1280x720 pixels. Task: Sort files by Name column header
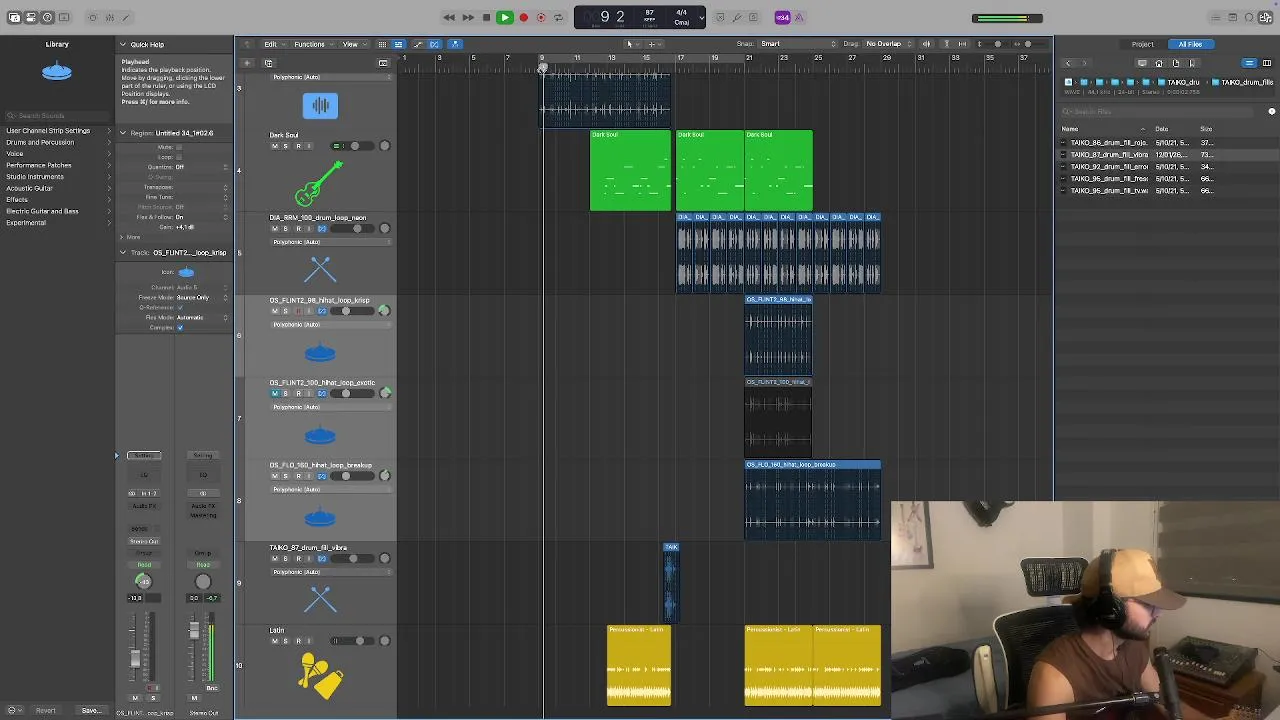[x=1070, y=129]
